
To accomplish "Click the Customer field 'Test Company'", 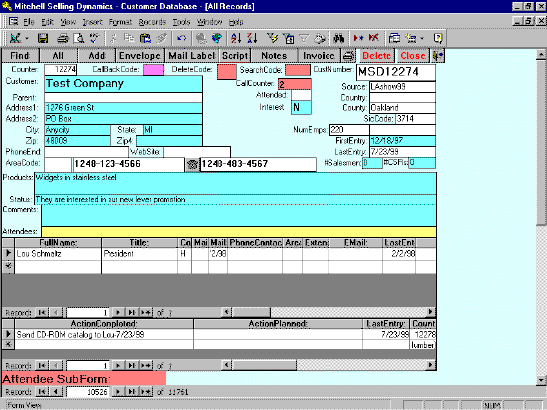I will pos(123,84).
